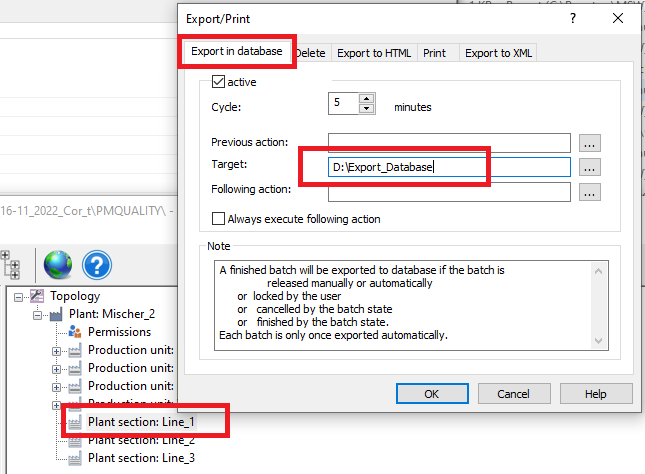Click the Plant: Mischer_2 factory icon
This screenshot has height=474, width=645.
coord(56,314)
